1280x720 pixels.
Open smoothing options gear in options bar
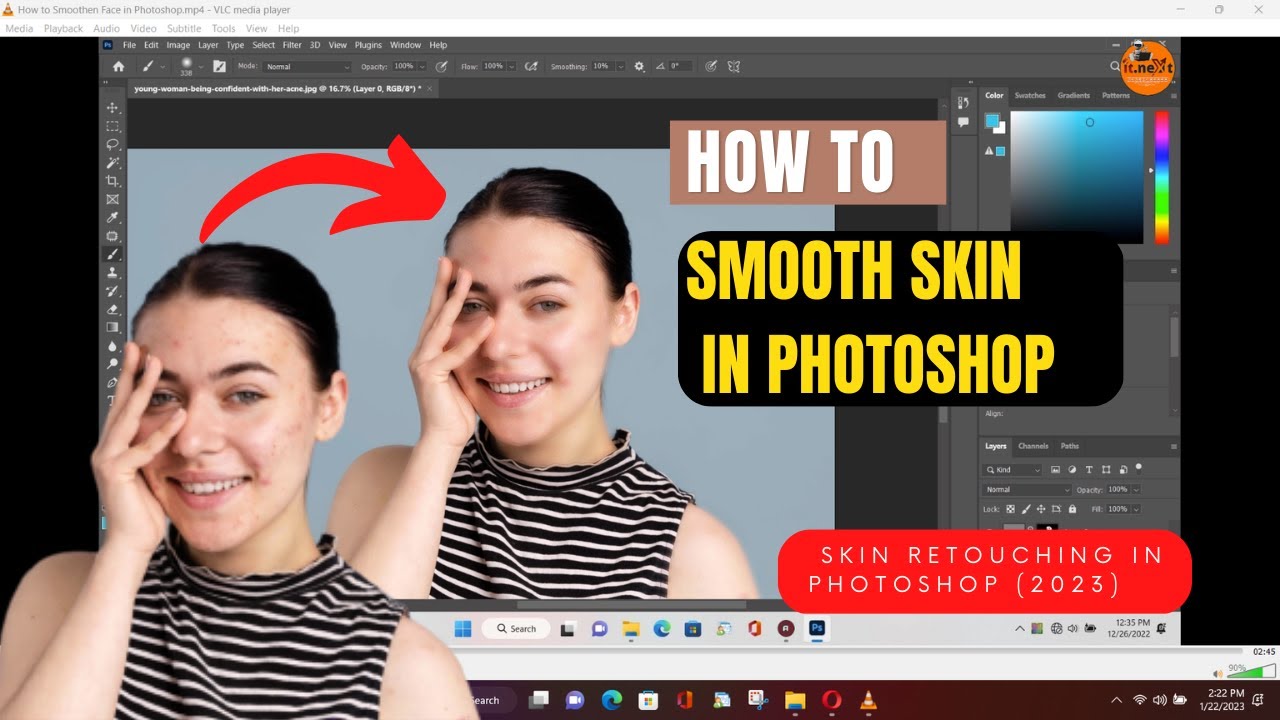(639, 66)
